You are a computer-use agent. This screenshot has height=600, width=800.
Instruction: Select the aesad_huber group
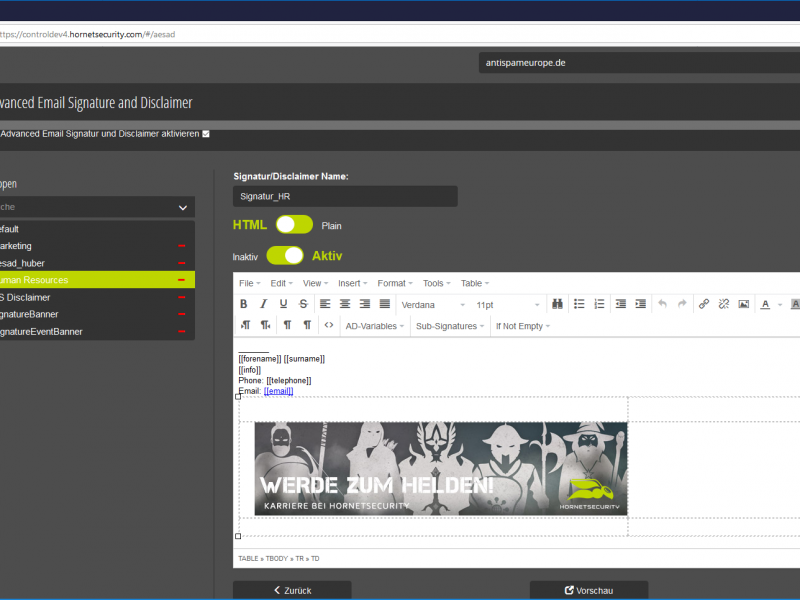96,263
